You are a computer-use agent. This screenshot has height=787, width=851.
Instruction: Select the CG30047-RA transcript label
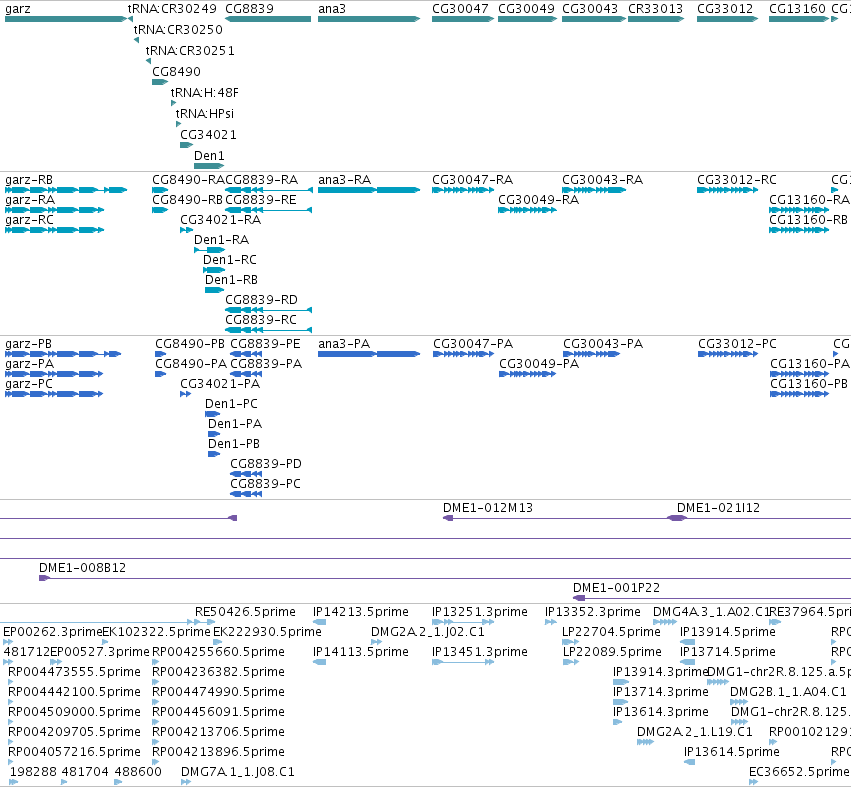pos(472,180)
